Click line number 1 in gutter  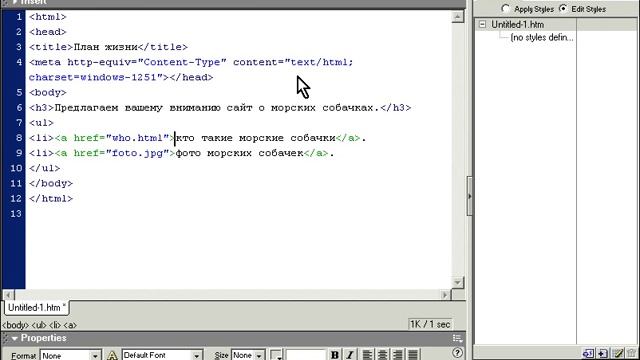pos(19,17)
